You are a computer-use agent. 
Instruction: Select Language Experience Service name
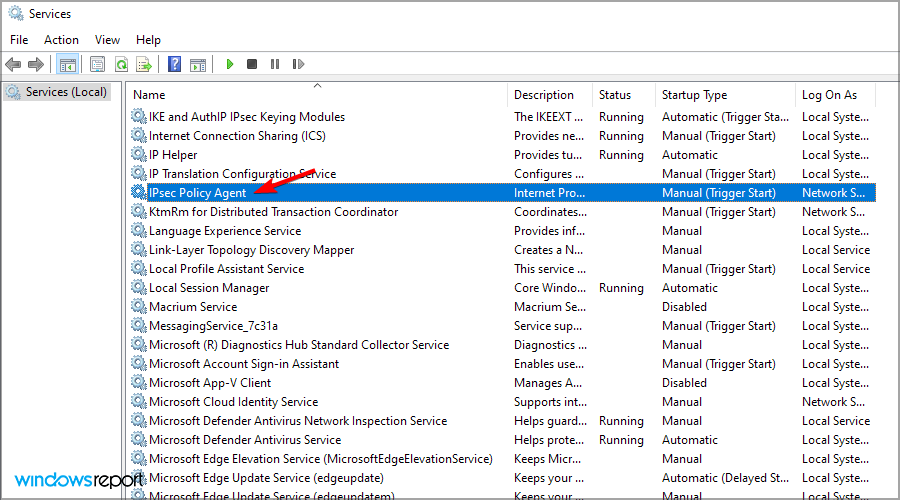[225, 231]
